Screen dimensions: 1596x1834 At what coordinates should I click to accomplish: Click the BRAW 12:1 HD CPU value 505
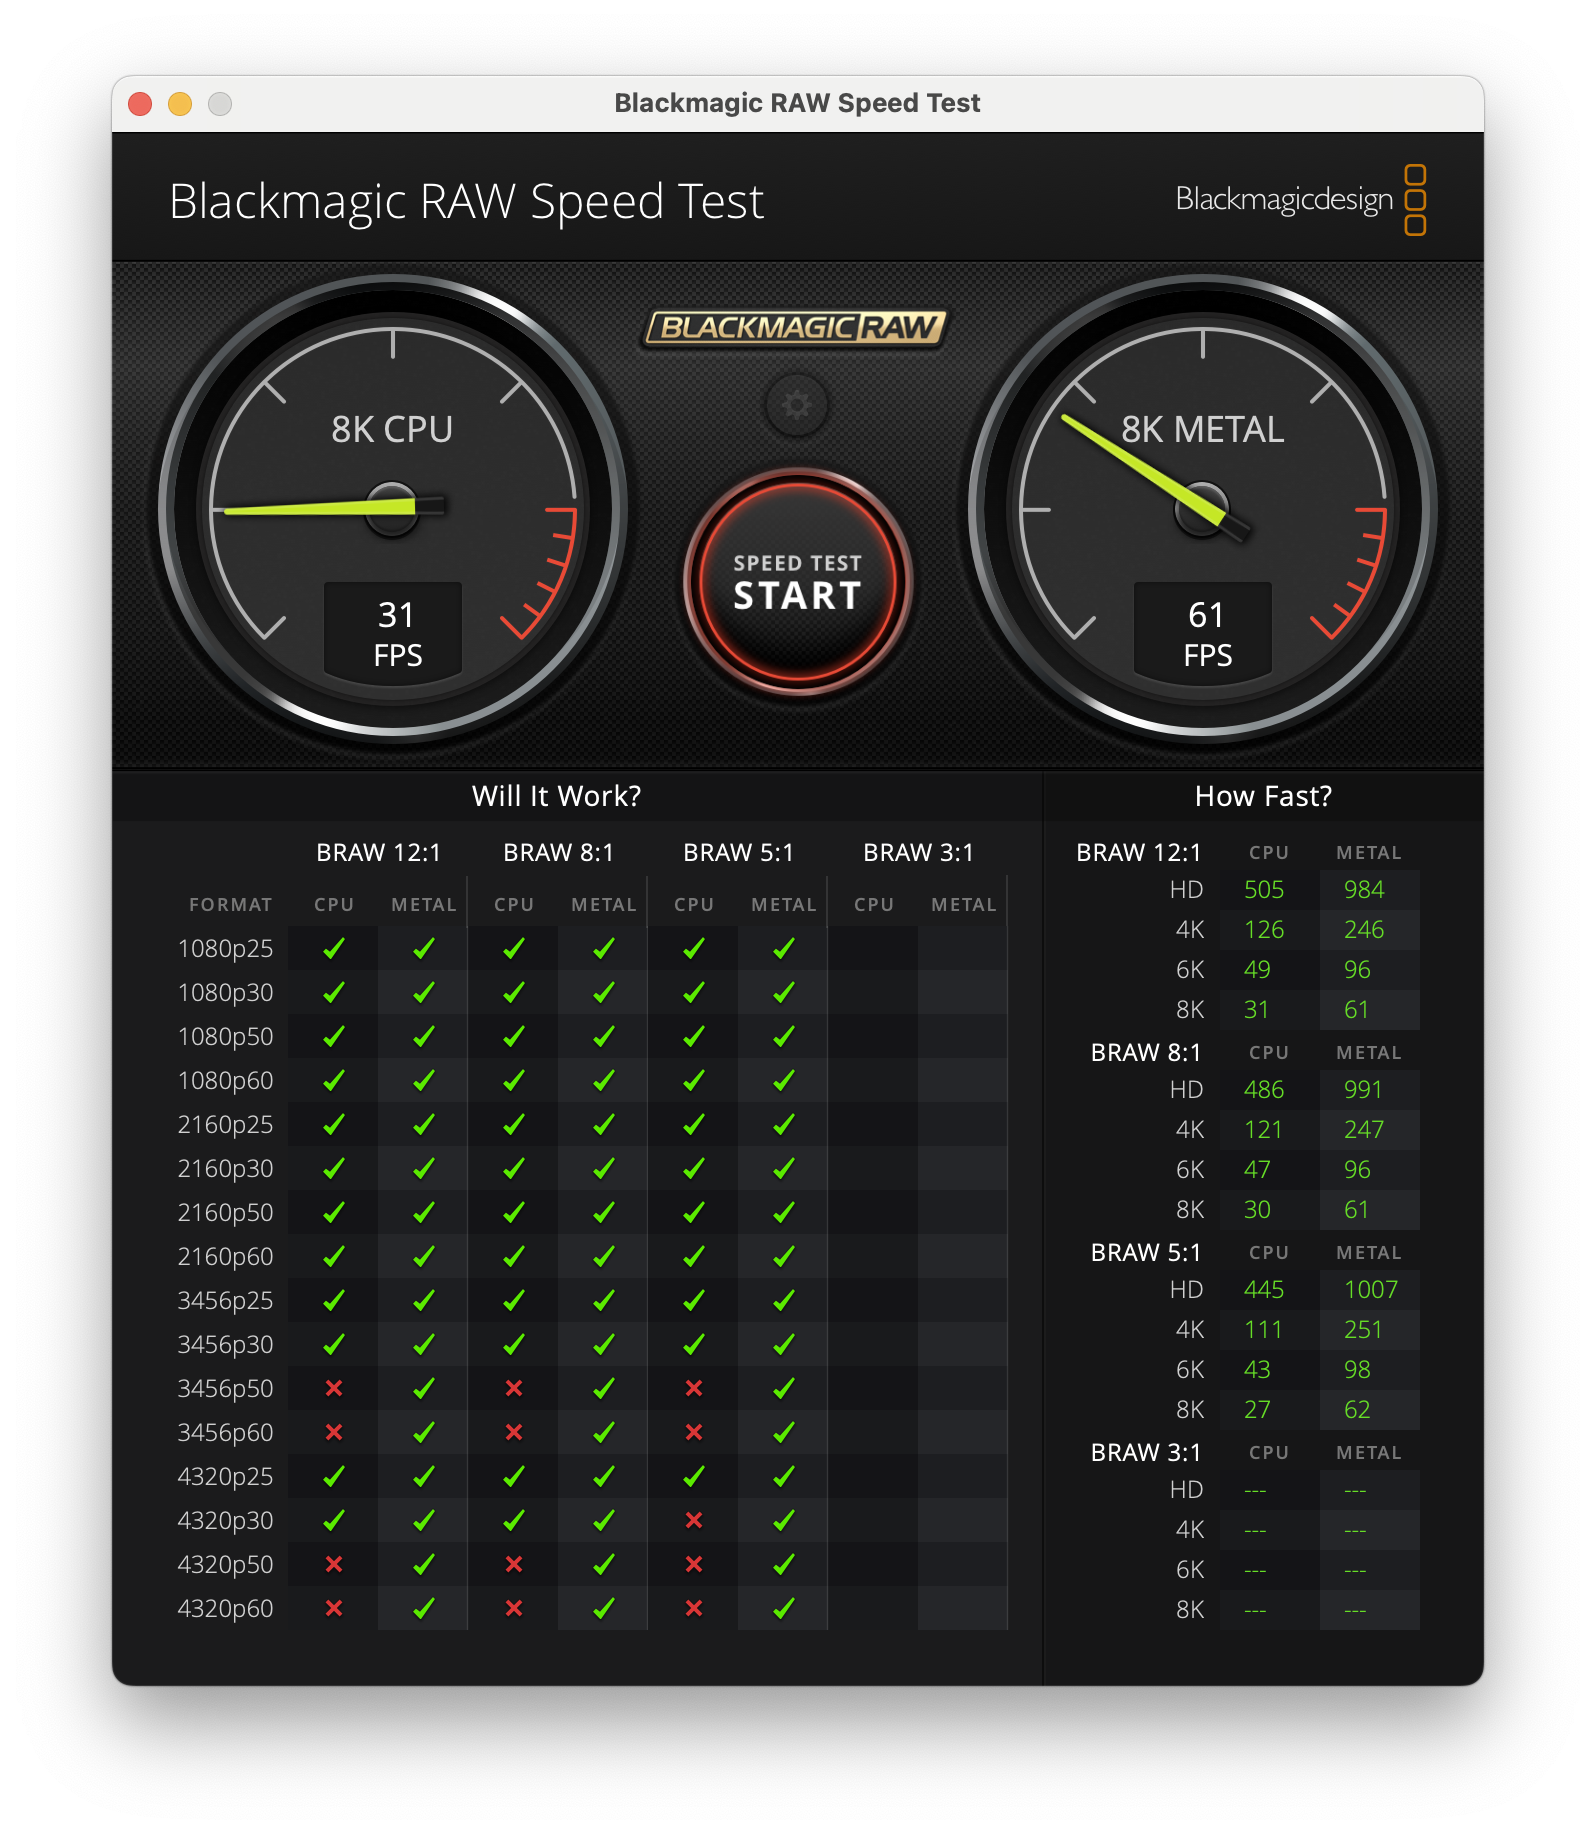1264,890
